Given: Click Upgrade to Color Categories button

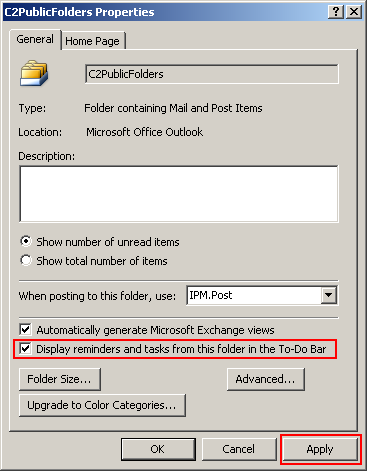Looking at the screenshot, I should [102, 405].
